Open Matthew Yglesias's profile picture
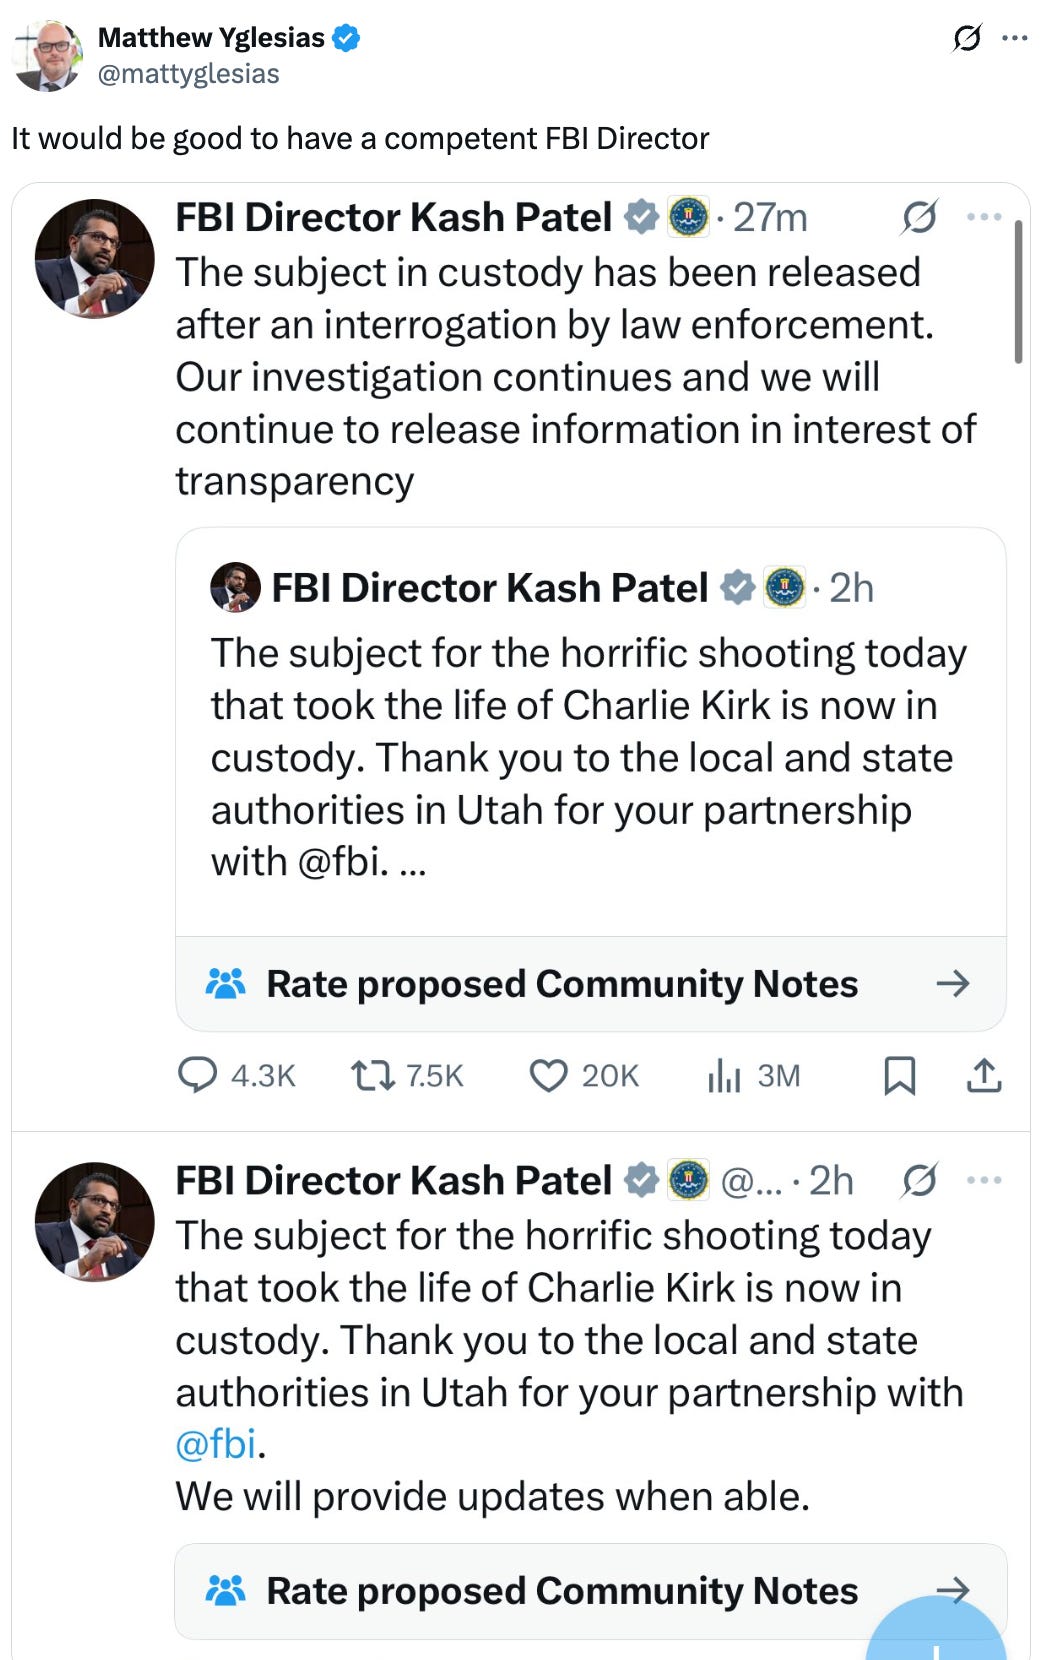Image resolution: width=1046 pixels, height=1660 pixels. click(47, 56)
